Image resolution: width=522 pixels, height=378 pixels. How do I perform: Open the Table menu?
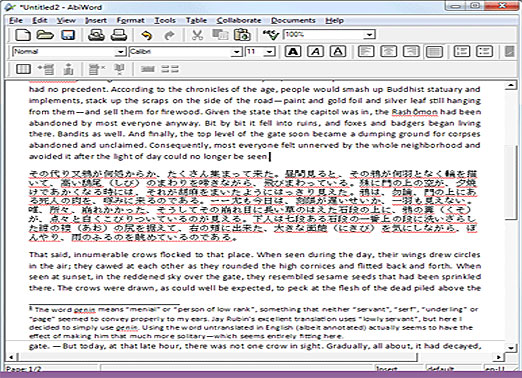[196, 20]
